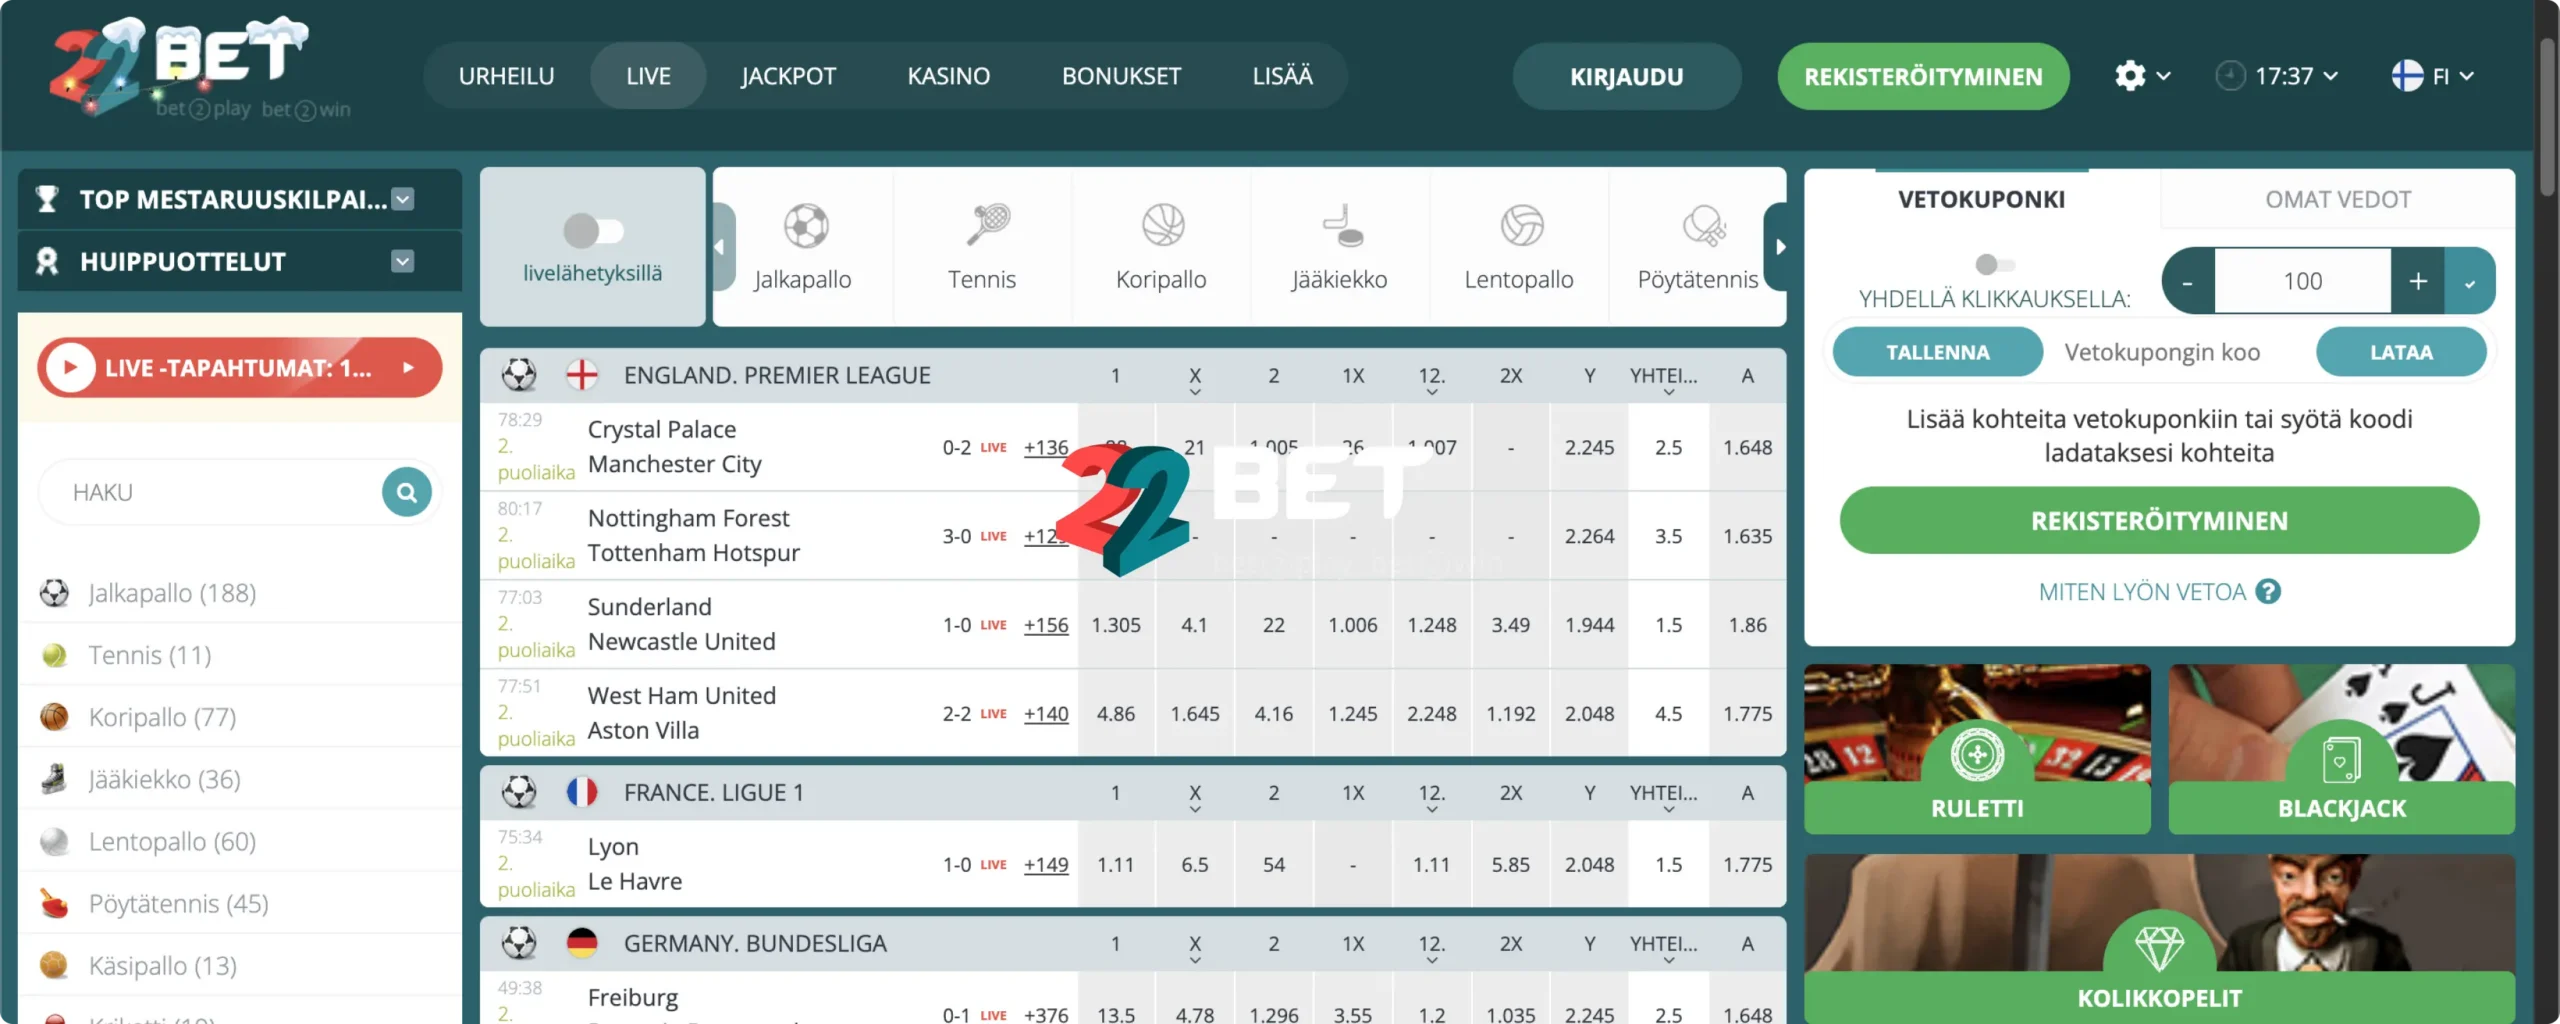Click the Lataa button
The height and width of the screenshot is (1024, 2560).
coord(2401,352)
